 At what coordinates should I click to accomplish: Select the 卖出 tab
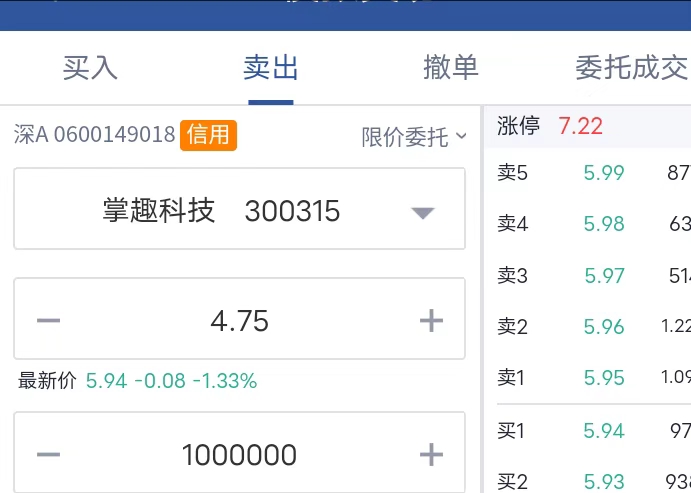pos(271,68)
